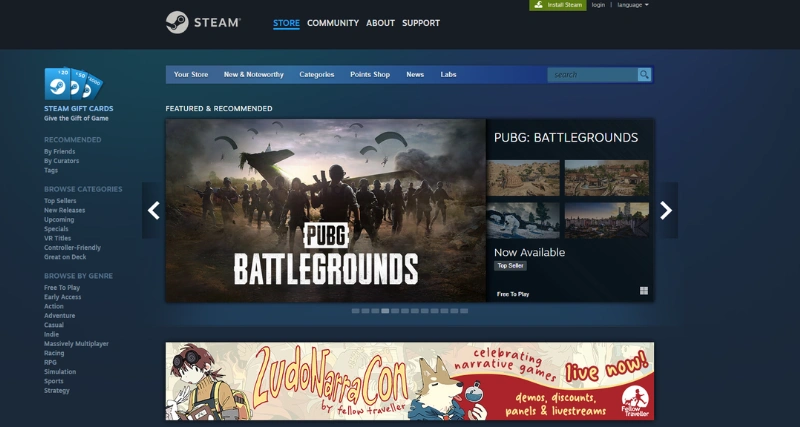
Task: Open the language dropdown
Action: point(632,5)
